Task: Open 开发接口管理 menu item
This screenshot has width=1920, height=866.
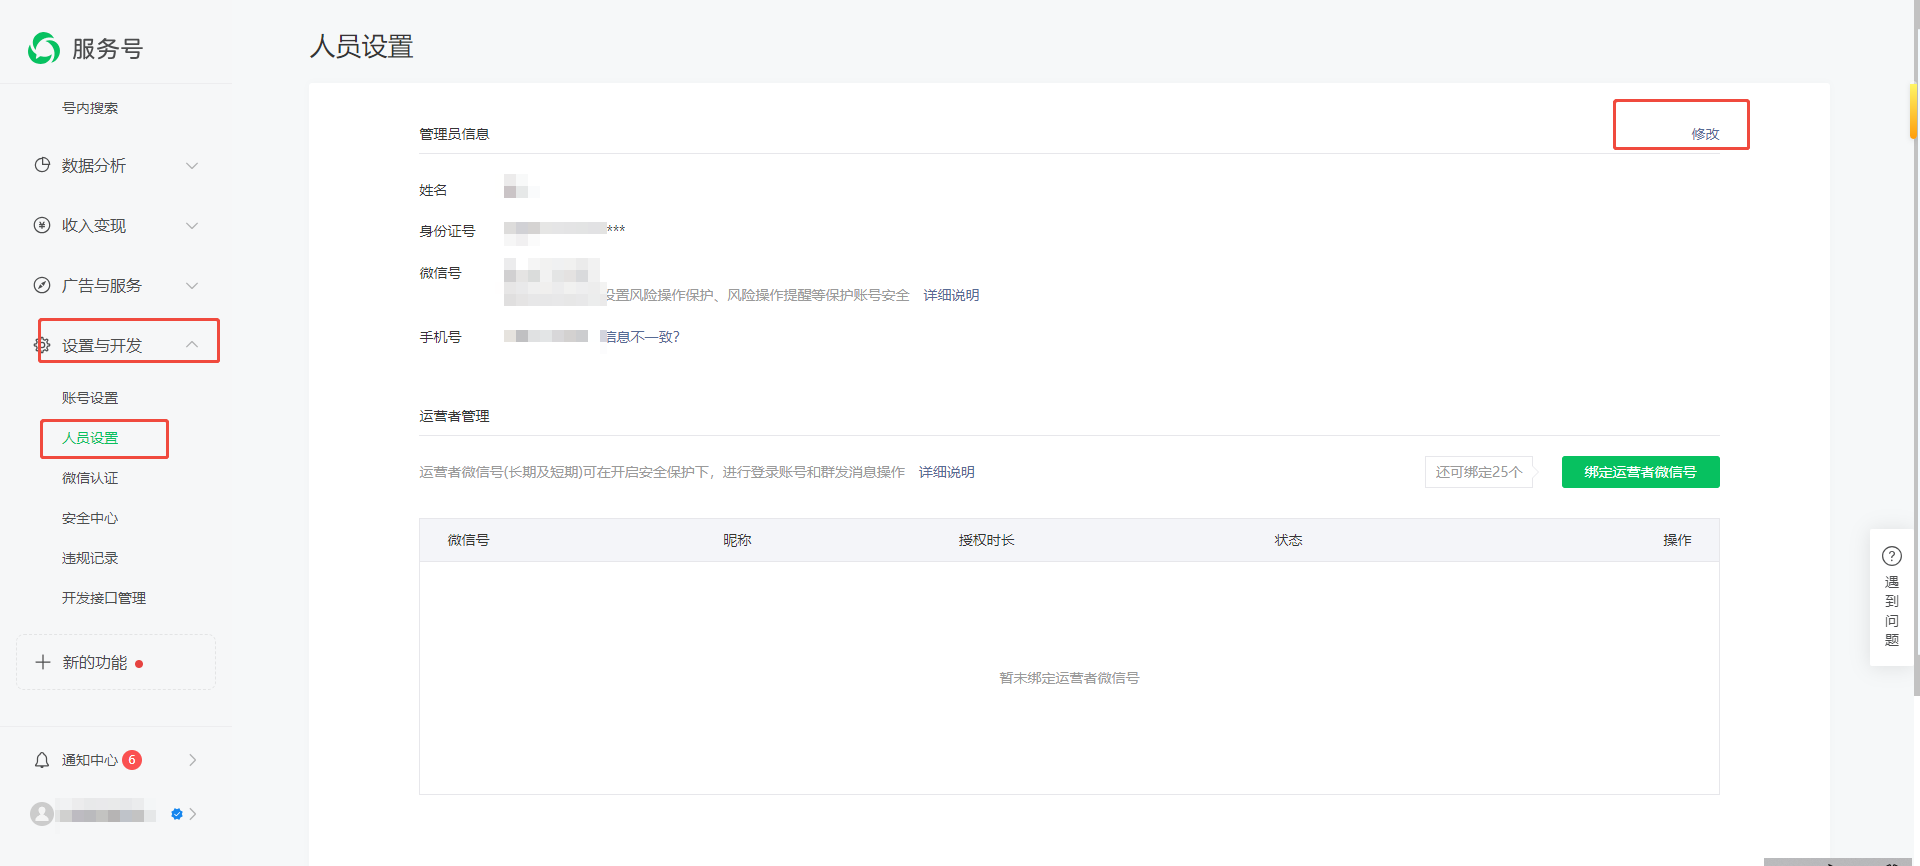Action: pyautogui.click(x=104, y=598)
